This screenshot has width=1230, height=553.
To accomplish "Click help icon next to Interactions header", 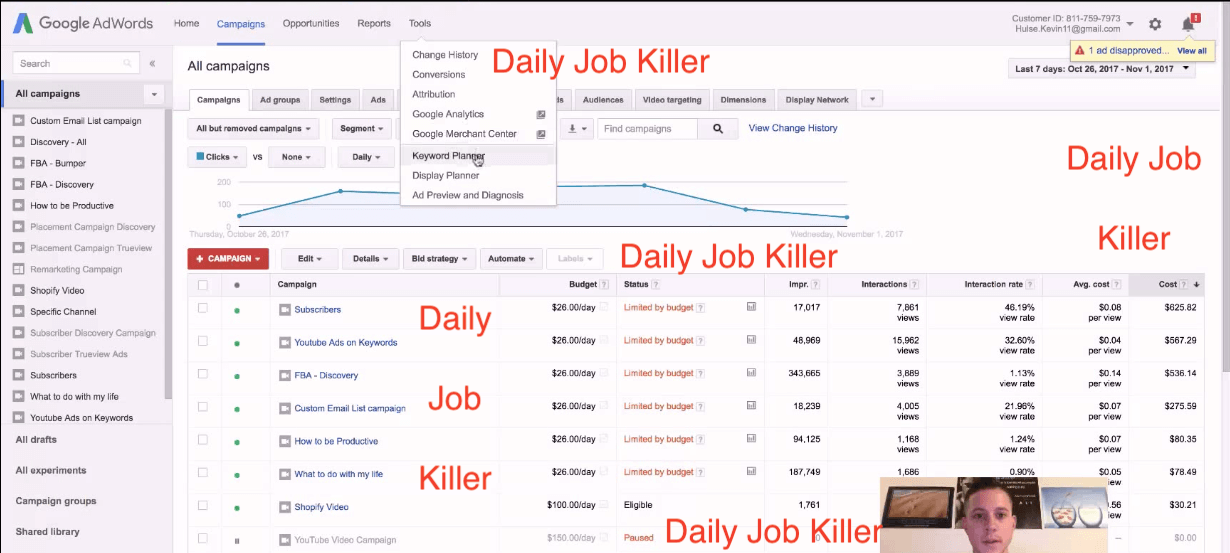I will (915, 285).
